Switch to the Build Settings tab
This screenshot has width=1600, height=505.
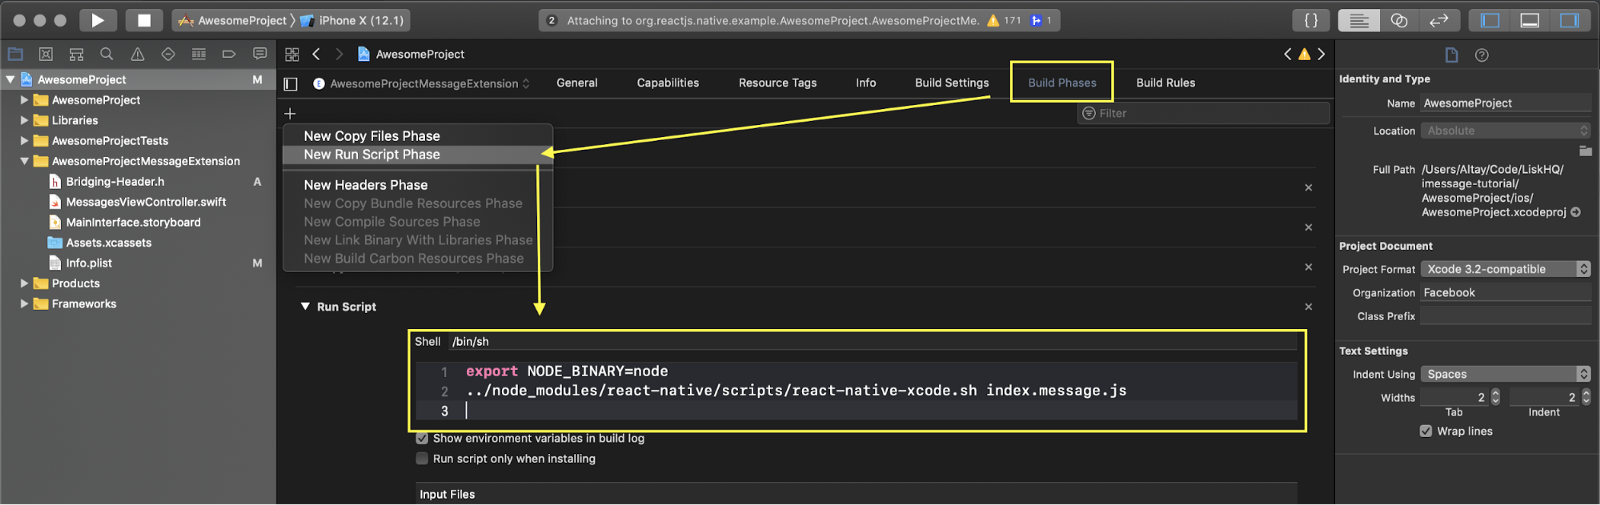coord(952,83)
